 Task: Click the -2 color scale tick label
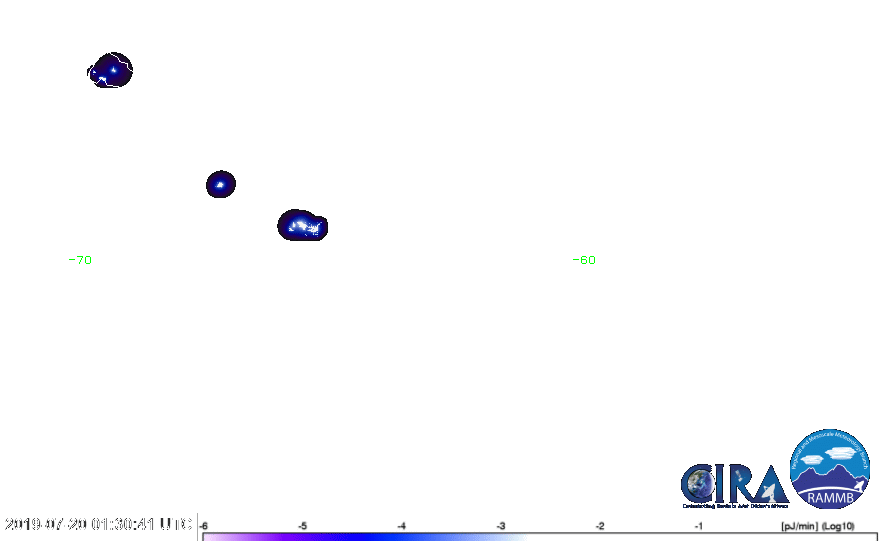600,525
